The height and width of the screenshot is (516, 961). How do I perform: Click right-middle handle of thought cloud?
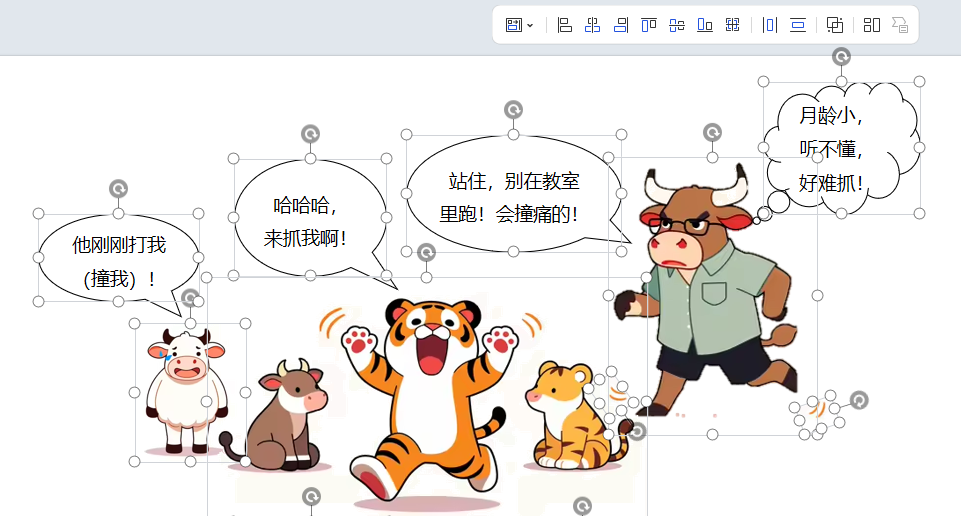919,148
